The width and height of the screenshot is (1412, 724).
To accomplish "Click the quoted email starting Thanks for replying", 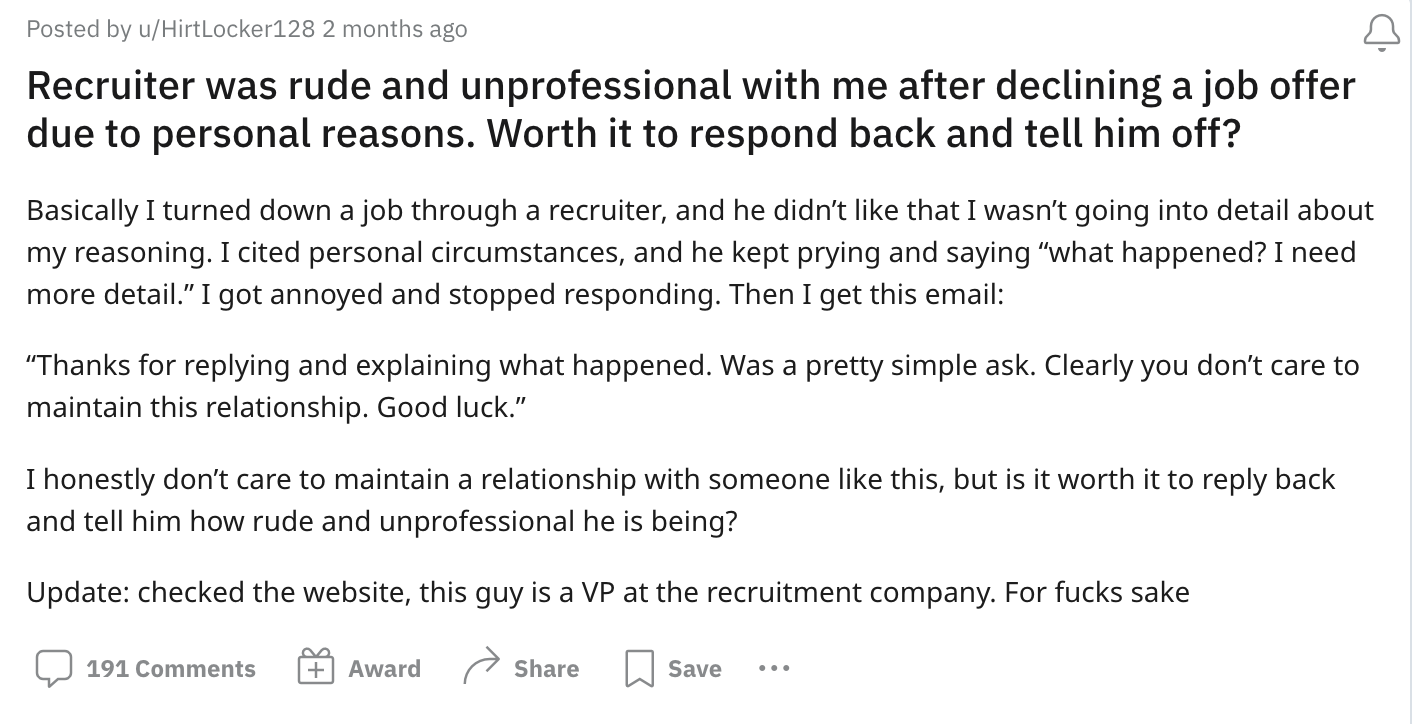I will (x=692, y=387).
